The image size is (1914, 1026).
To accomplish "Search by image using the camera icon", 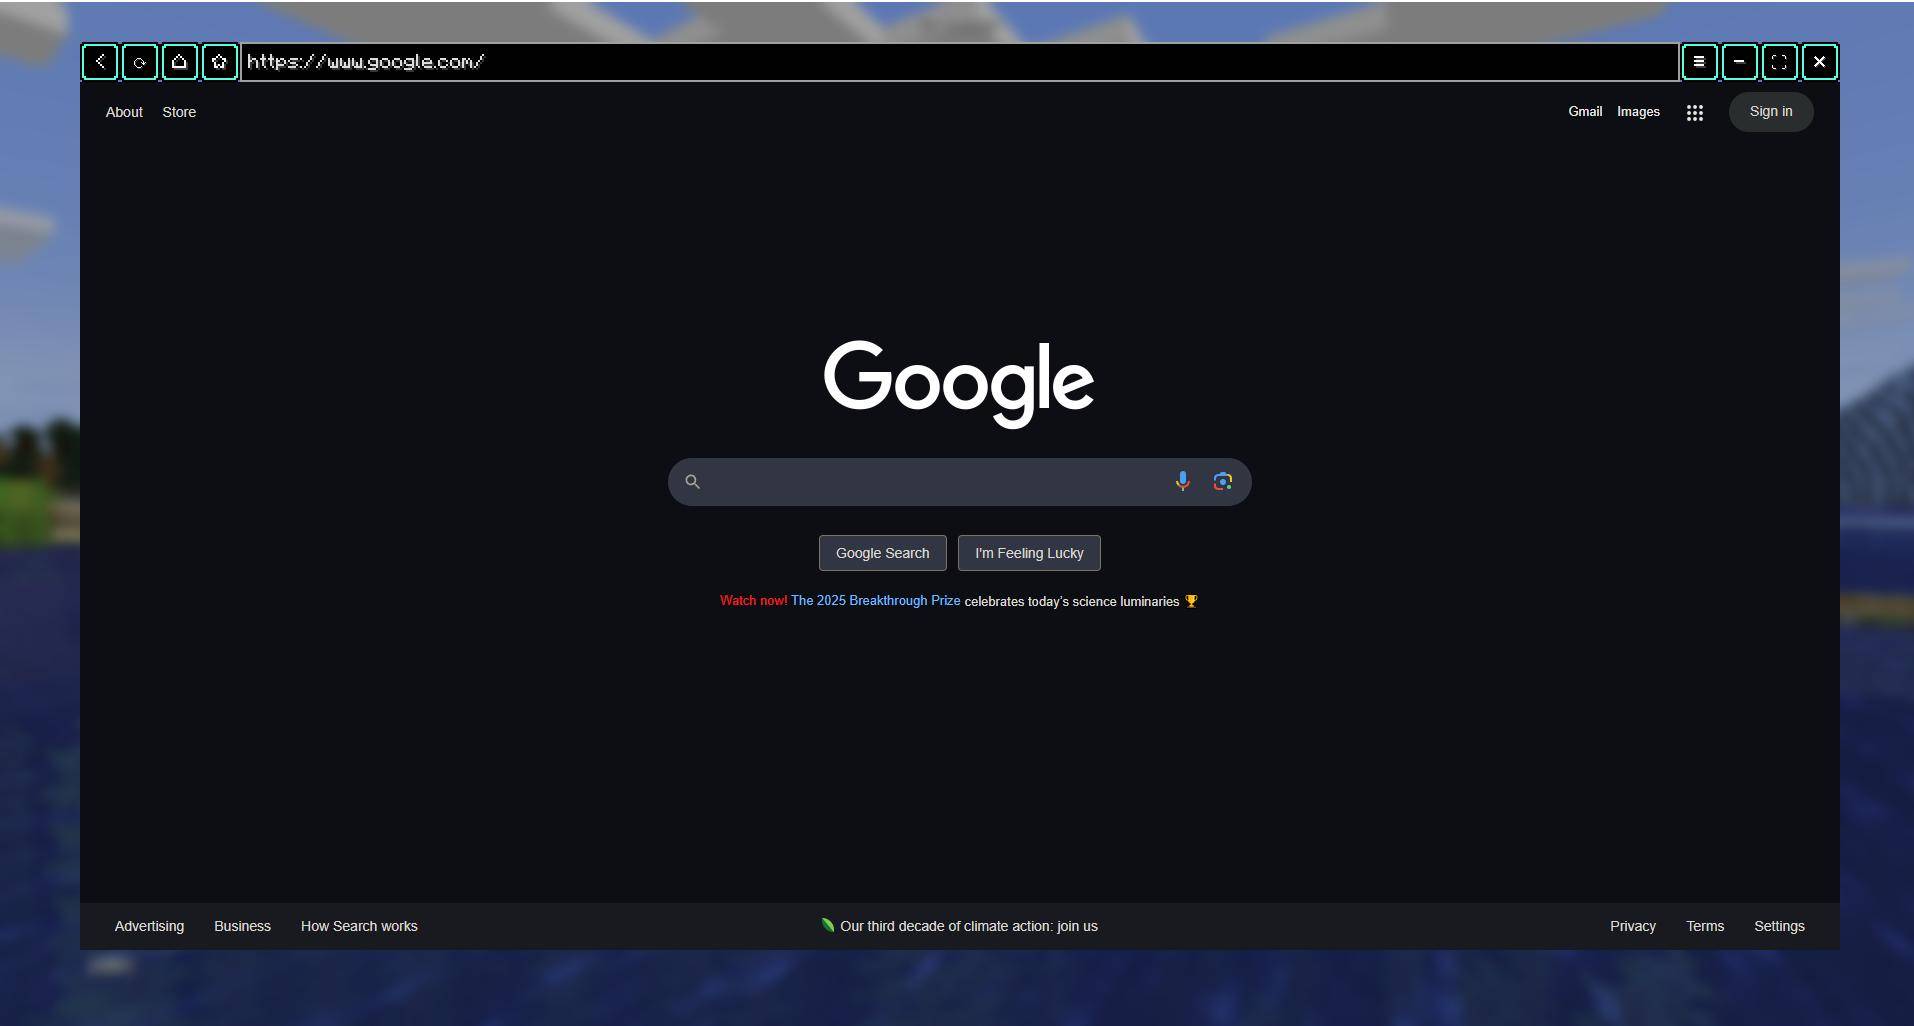I will [x=1222, y=482].
